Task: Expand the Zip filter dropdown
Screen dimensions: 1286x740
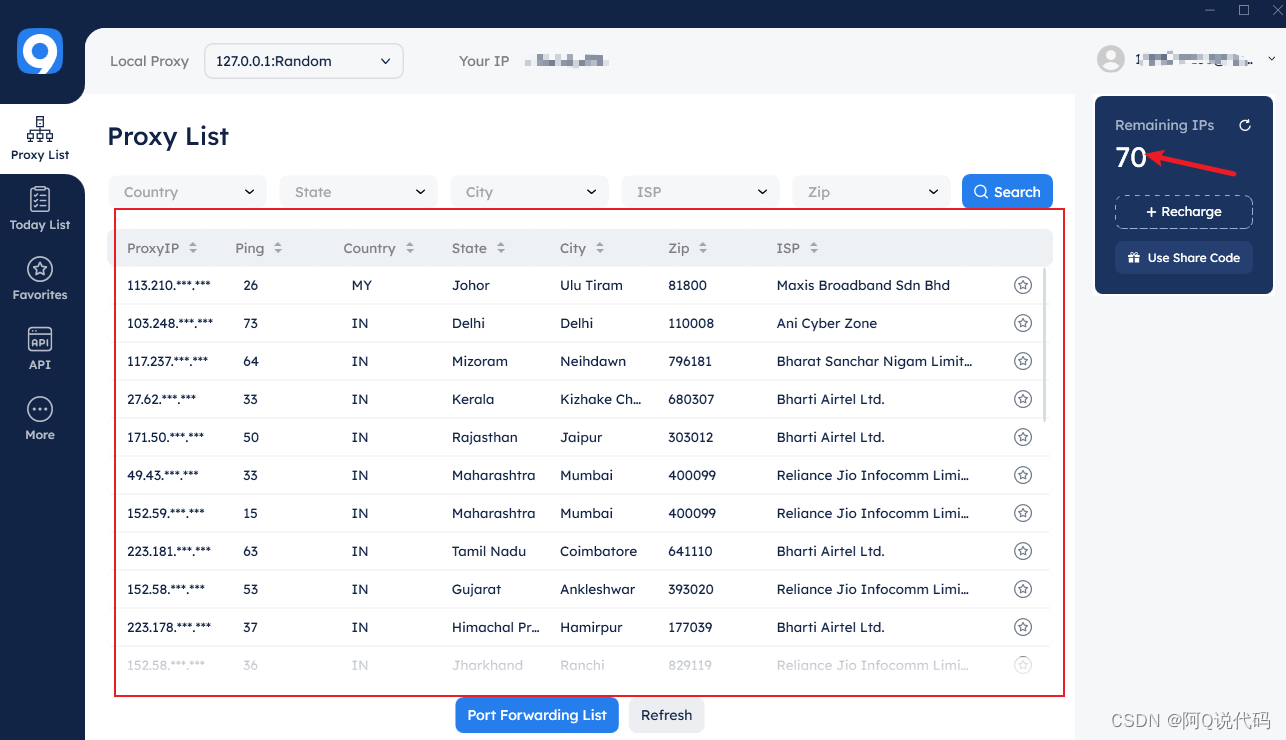Action: click(x=871, y=192)
